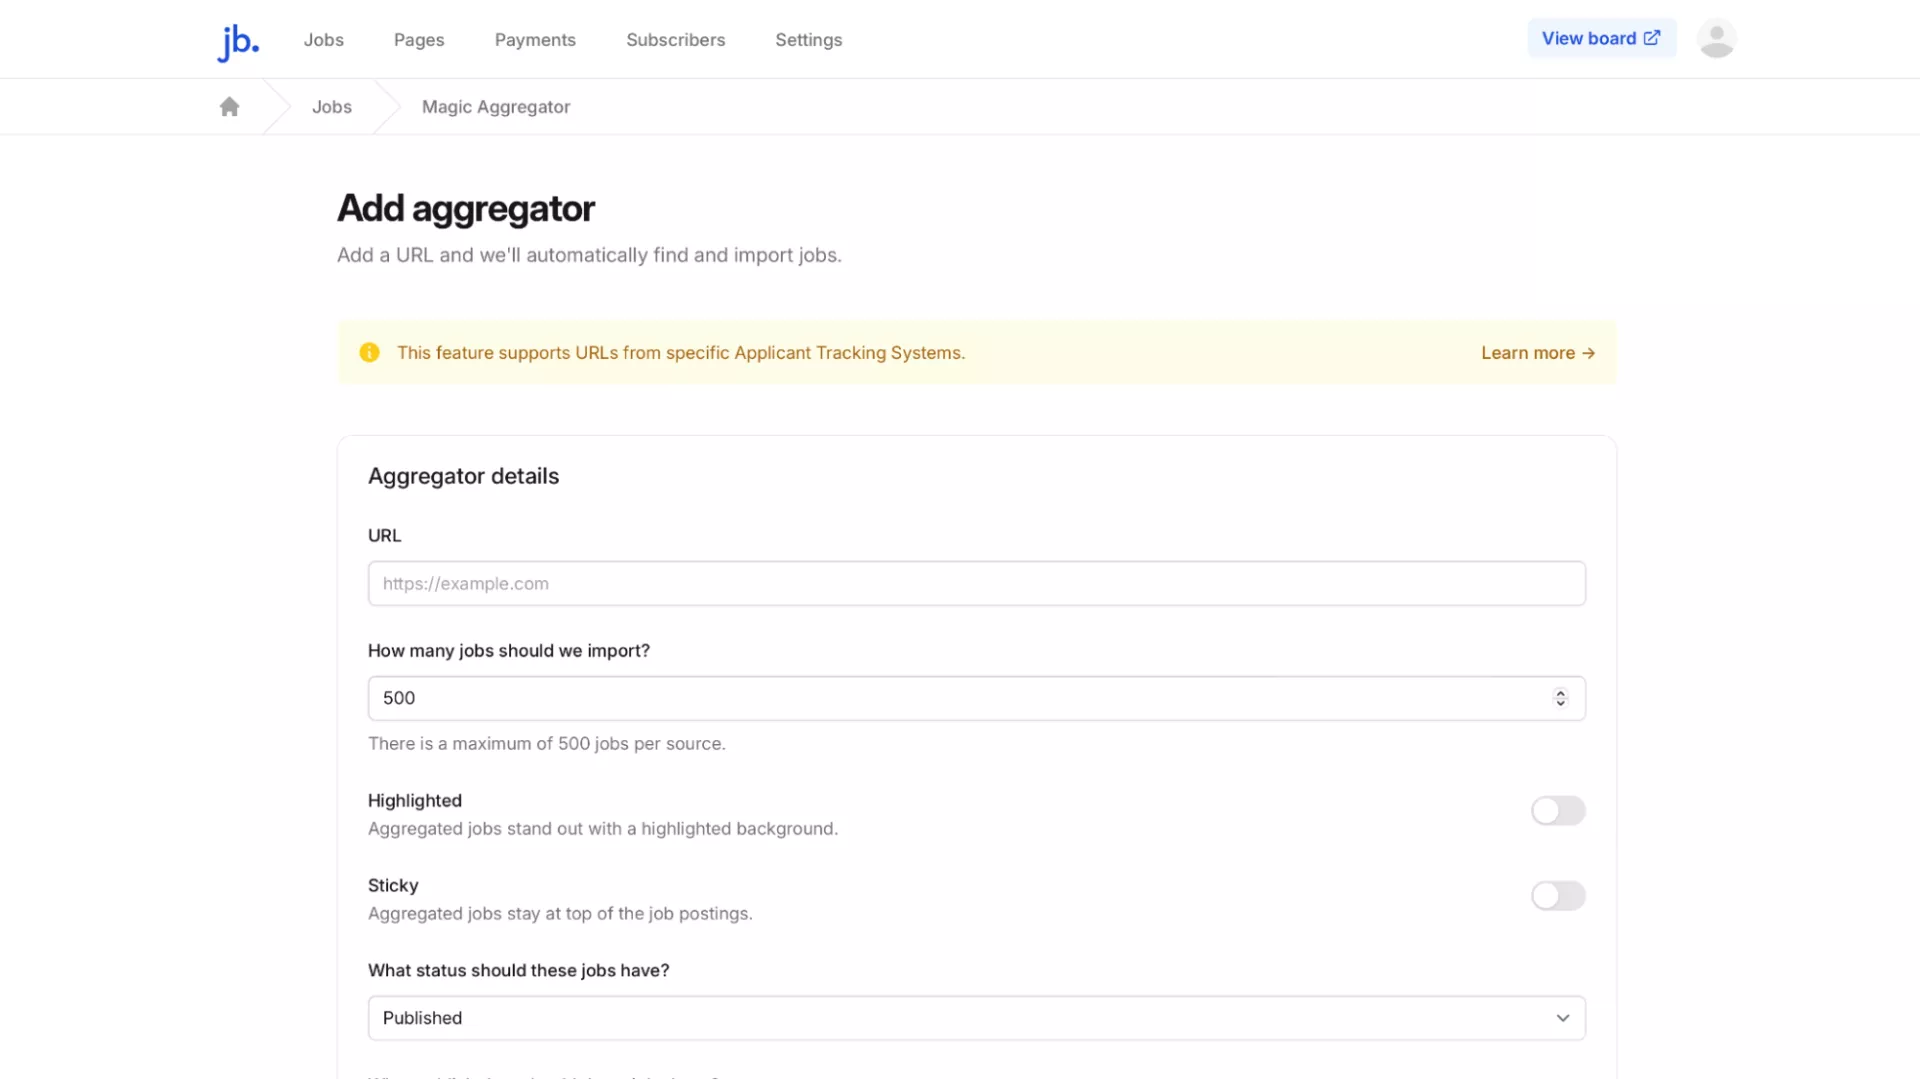Image resolution: width=1920 pixels, height=1080 pixels.
Task: Click the yellow info icon in banner
Action: tap(369, 353)
